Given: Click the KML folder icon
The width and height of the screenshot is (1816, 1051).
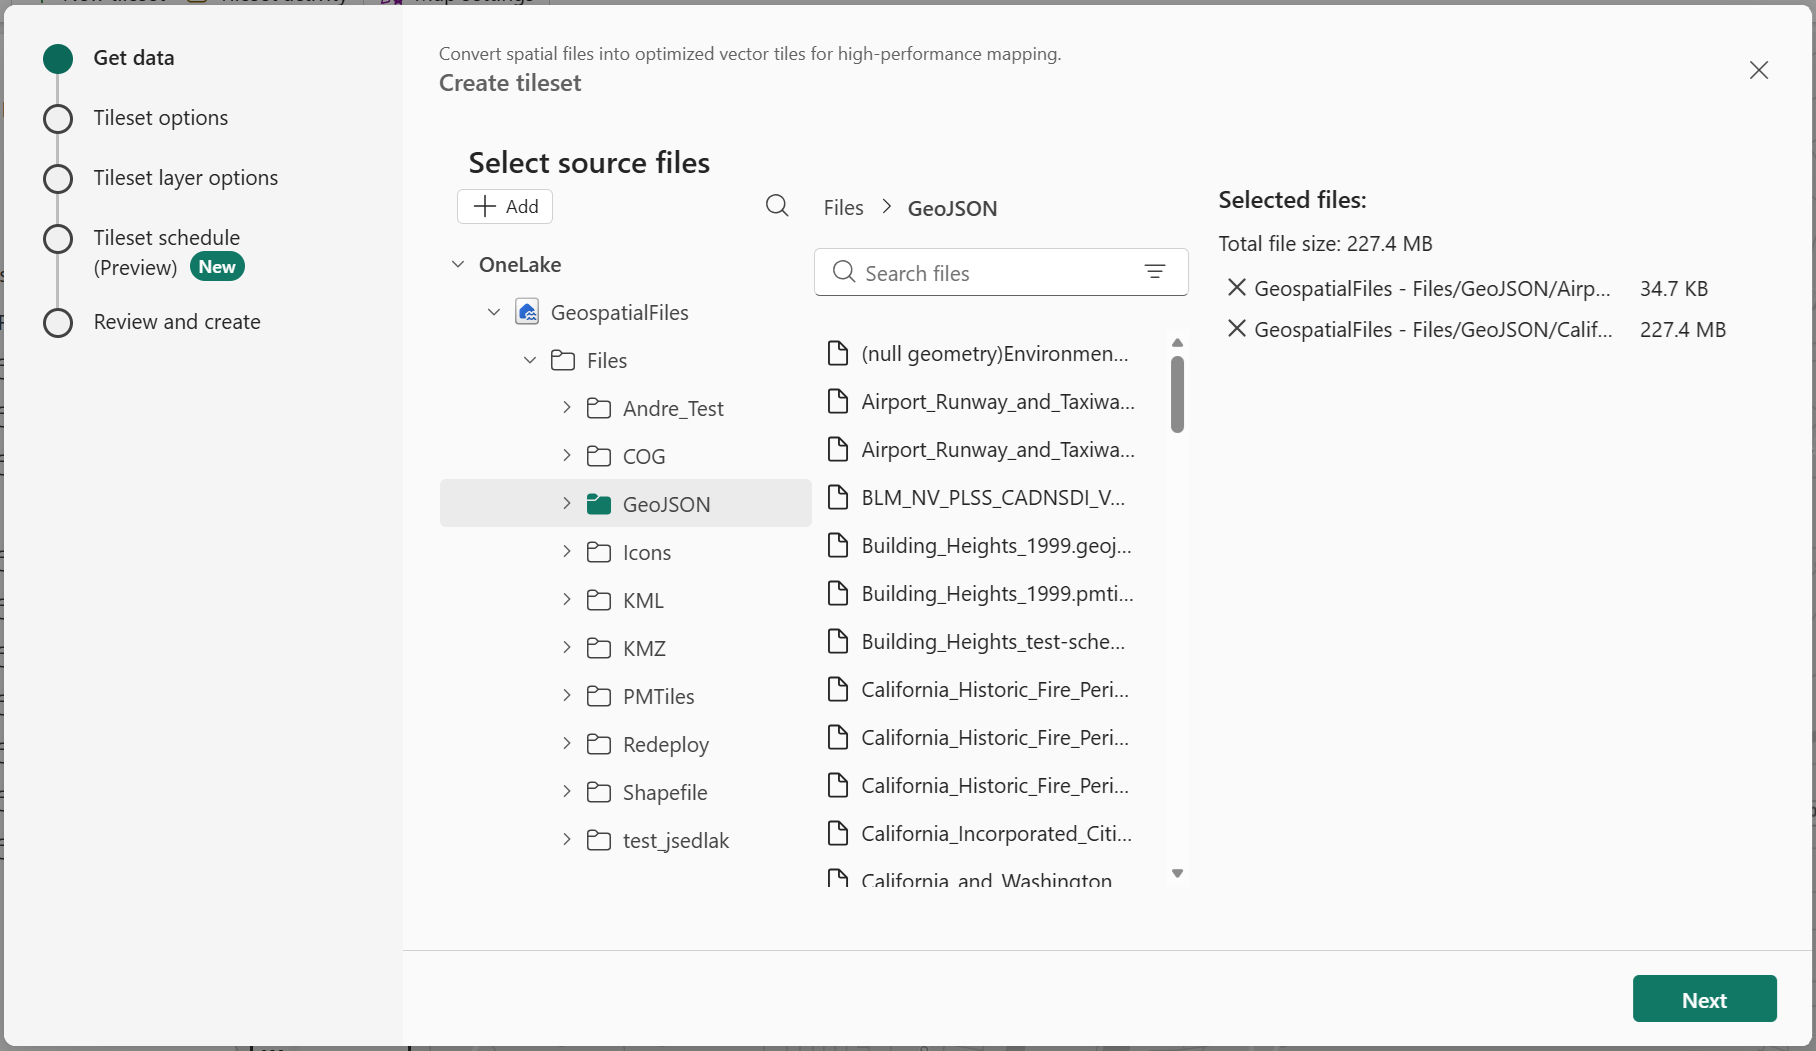Looking at the screenshot, I should pos(599,600).
